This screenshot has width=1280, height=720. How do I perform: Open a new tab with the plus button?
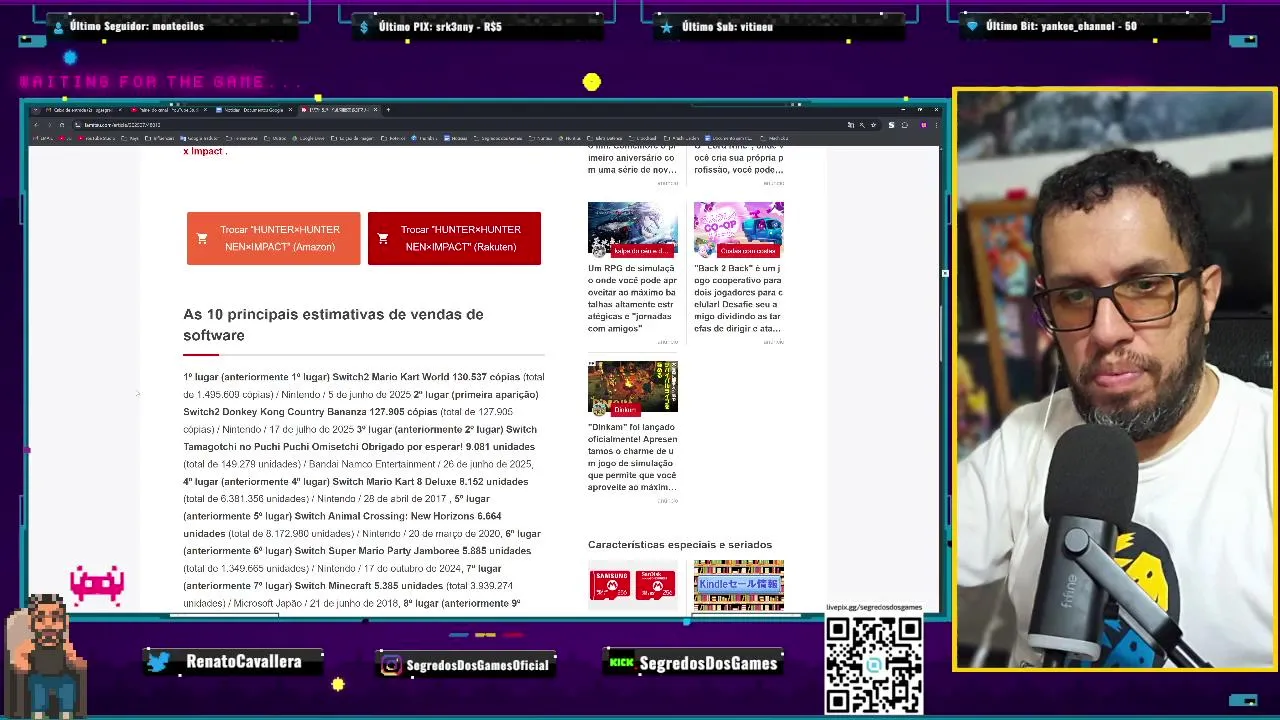[x=387, y=110]
